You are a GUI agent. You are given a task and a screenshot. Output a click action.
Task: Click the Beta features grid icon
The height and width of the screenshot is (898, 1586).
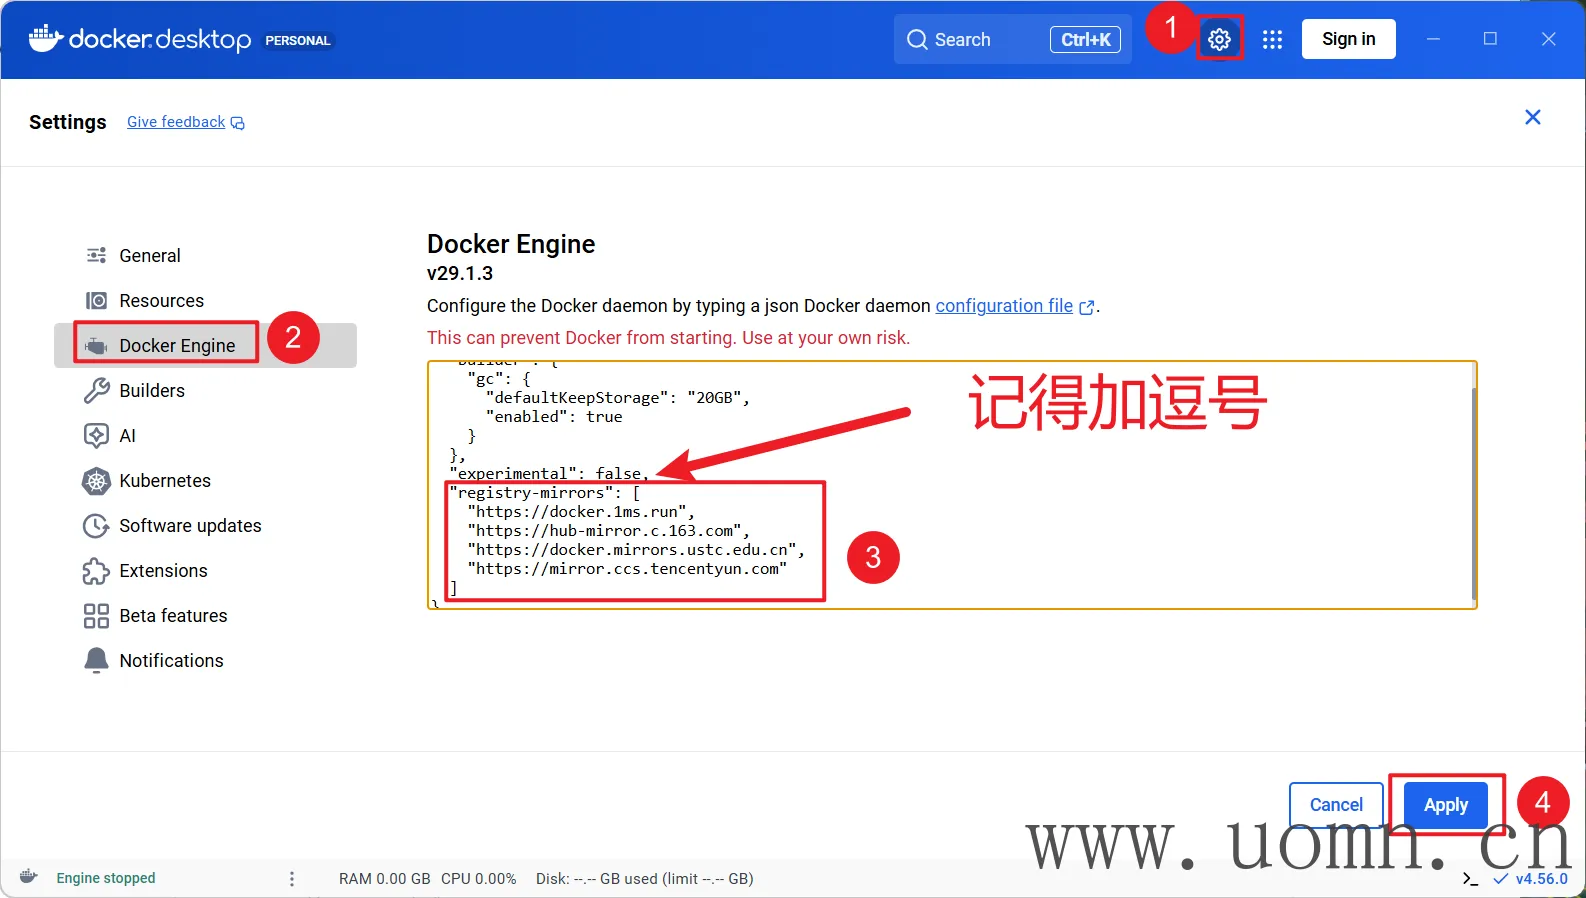point(96,616)
